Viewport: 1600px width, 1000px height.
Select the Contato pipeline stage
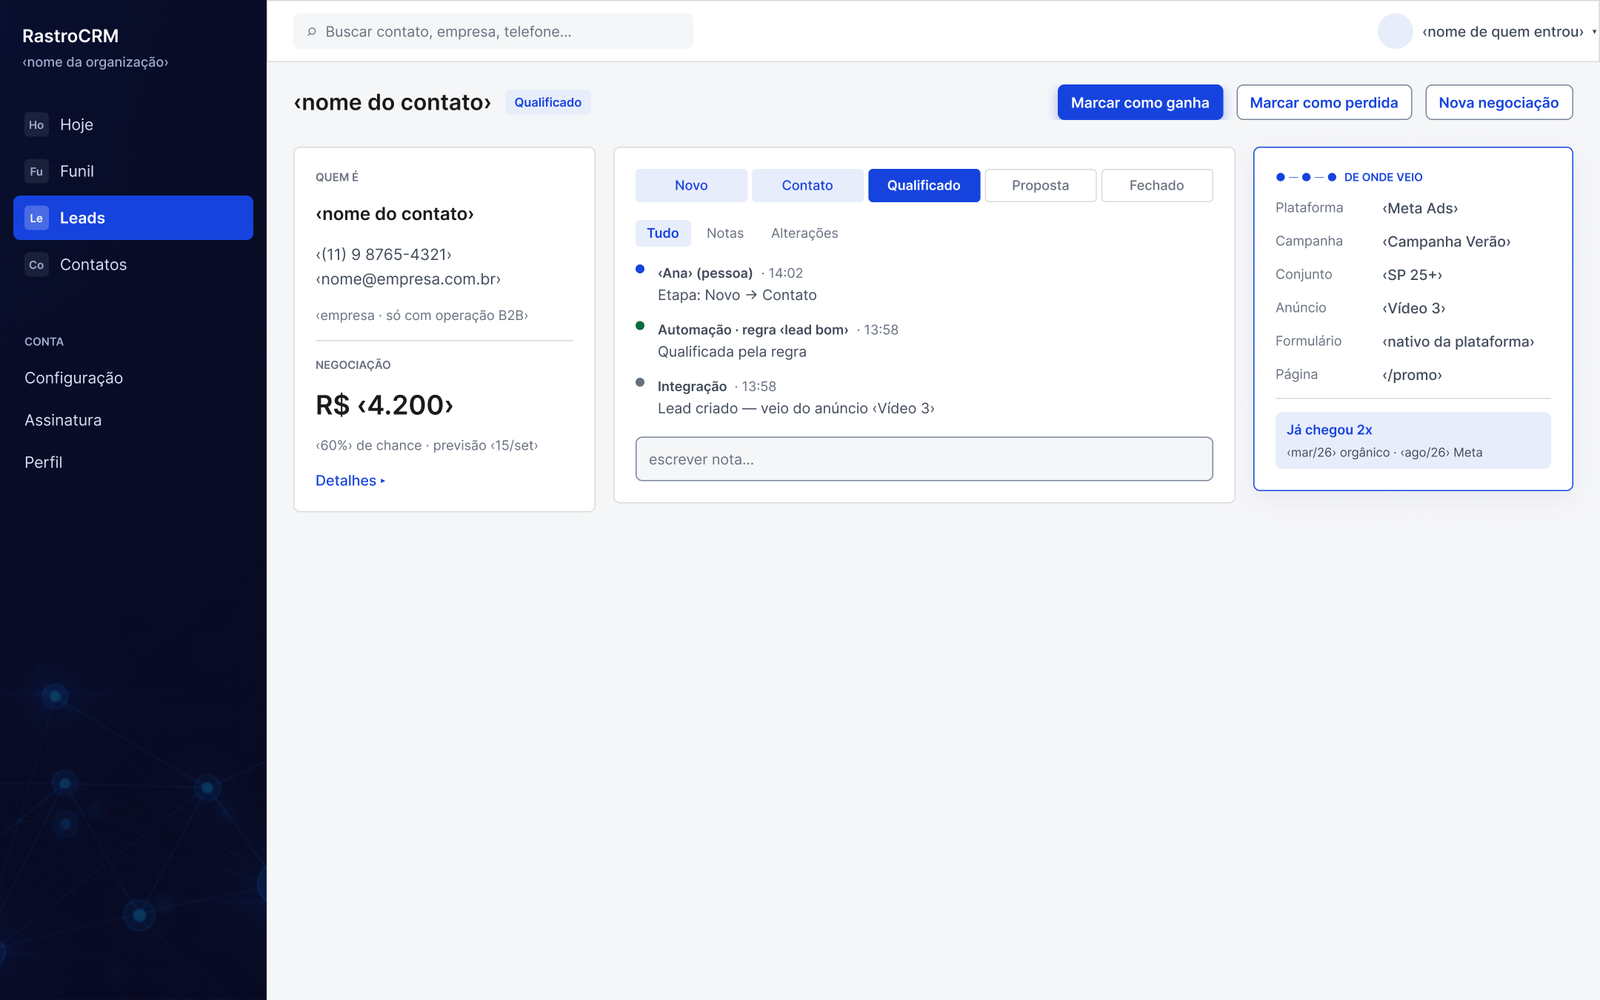click(x=807, y=185)
